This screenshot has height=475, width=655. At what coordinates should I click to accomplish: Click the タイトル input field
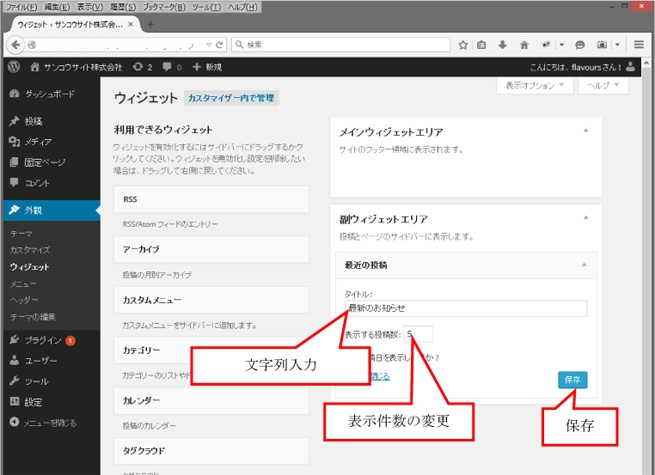click(x=466, y=308)
